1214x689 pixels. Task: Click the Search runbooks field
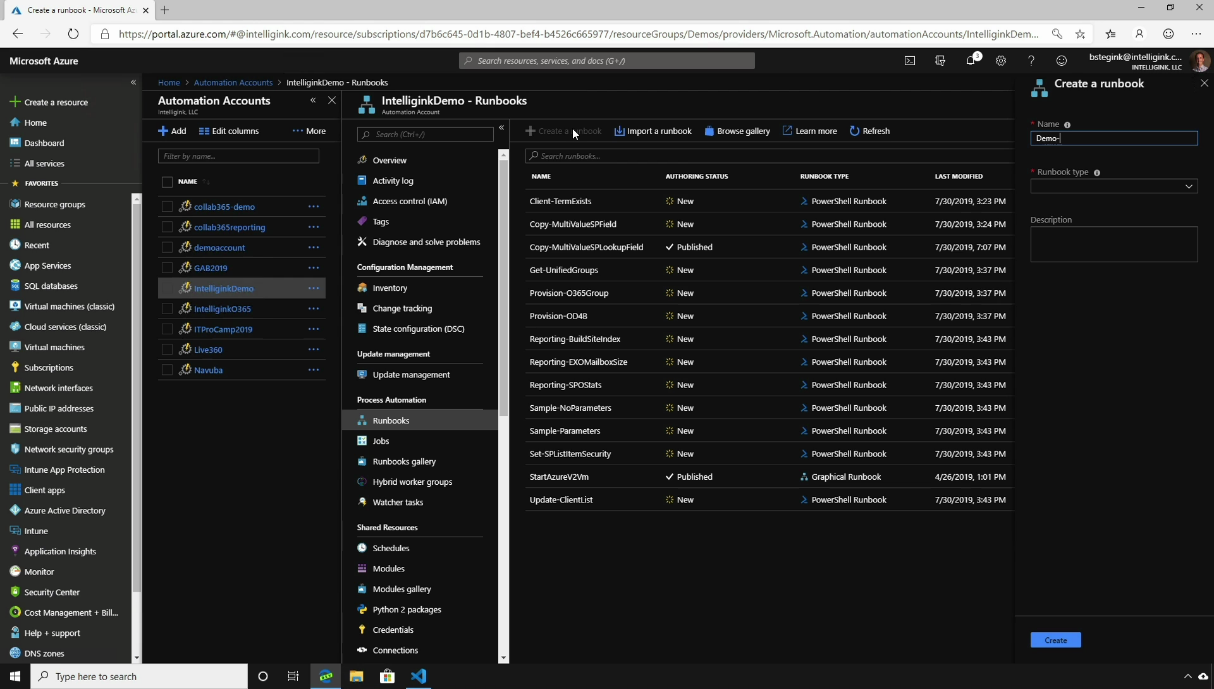(x=768, y=156)
